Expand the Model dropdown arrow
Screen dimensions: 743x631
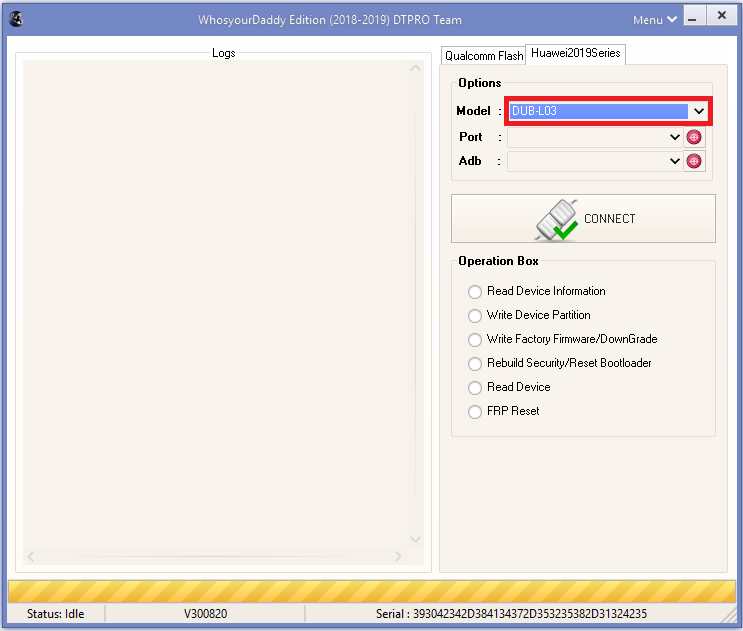point(699,111)
